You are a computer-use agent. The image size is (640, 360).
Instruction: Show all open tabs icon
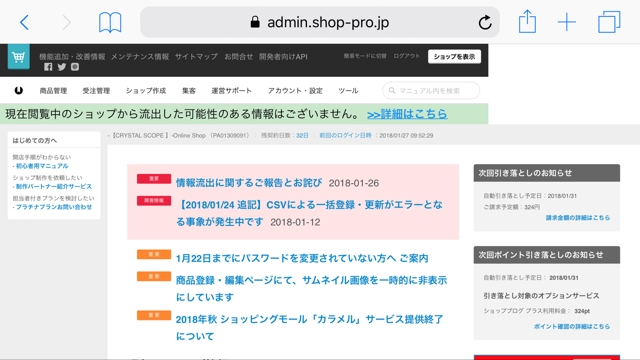[x=609, y=22]
